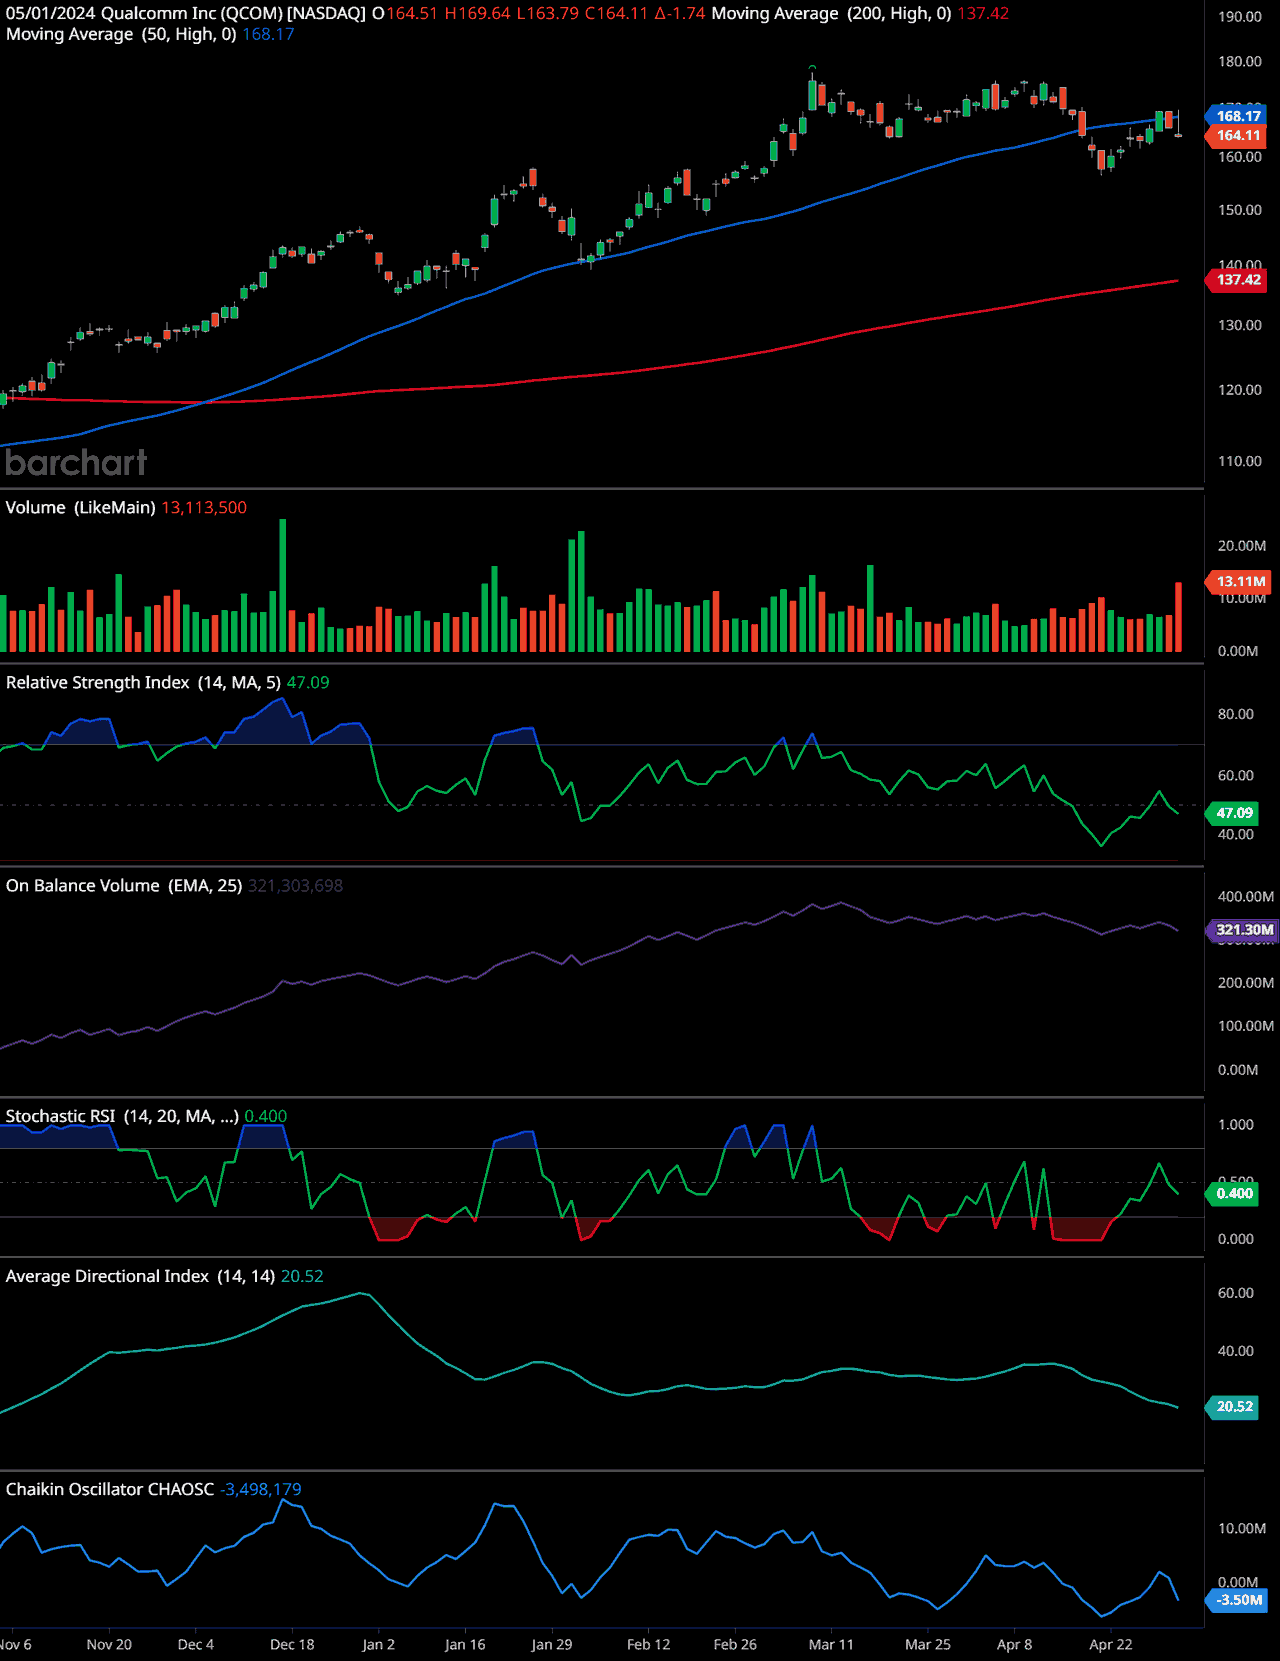This screenshot has width=1280, height=1661.
Task: Click the red 137.42 moving average axis tag
Action: coord(1238,280)
